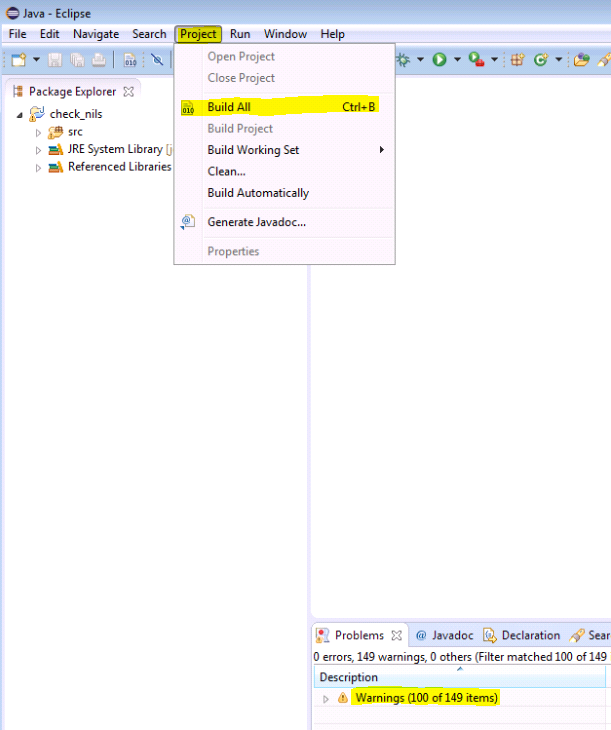Toggle the skip breakpoints toolbar icon
Screen dimensions: 611x730
(x=157, y=60)
